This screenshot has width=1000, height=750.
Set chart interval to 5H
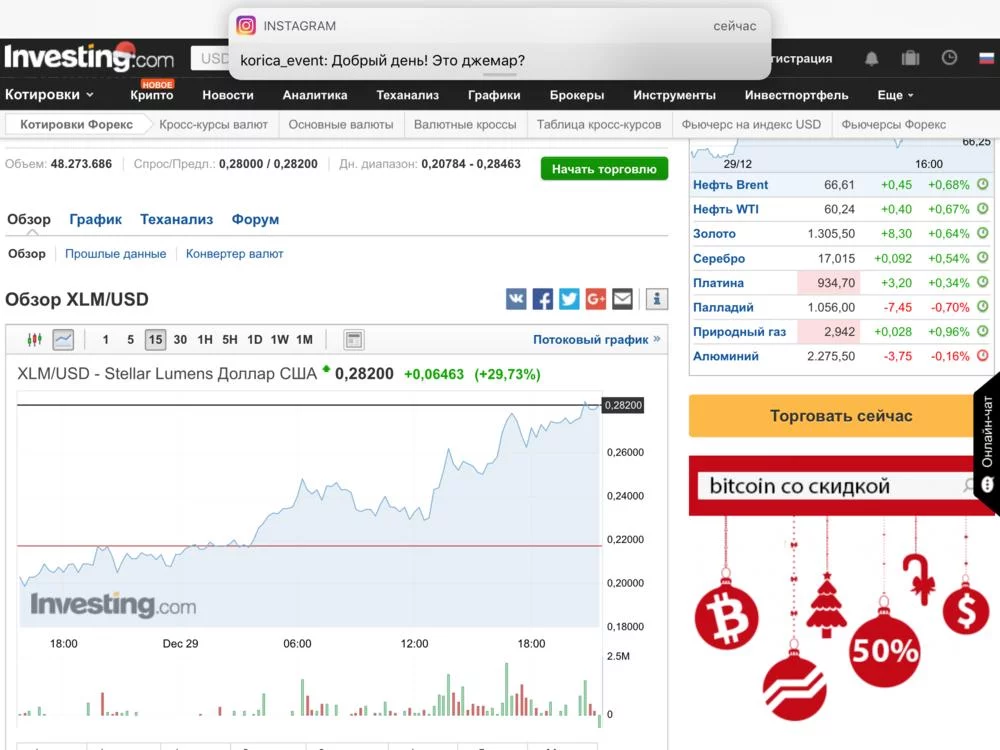(230, 339)
